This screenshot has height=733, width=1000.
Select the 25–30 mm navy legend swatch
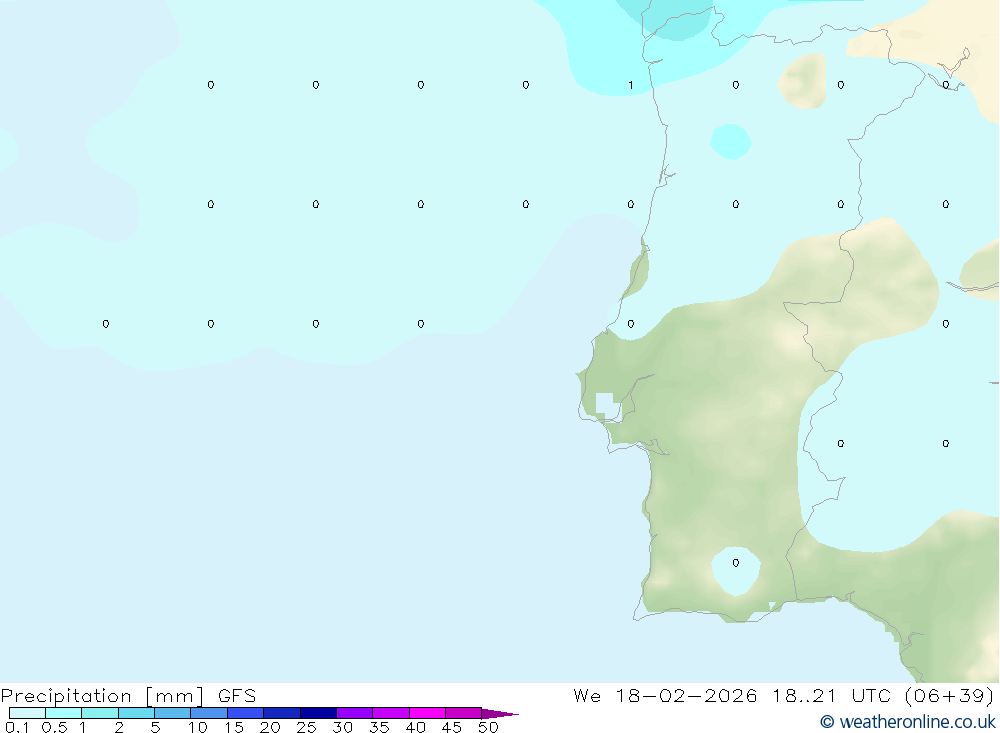click(318, 713)
